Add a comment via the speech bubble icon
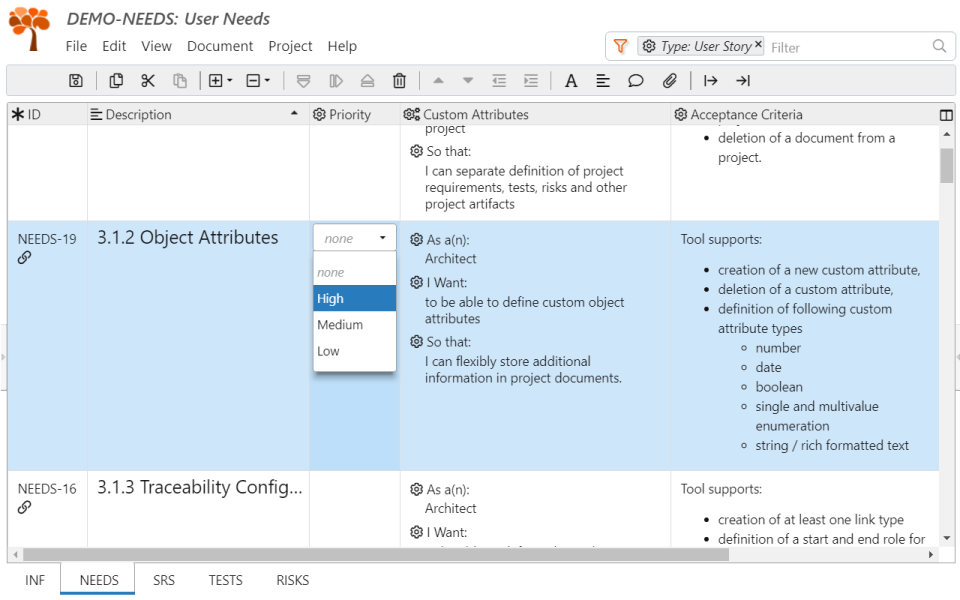The height and width of the screenshot is (600, 960). tap(636, 80)
